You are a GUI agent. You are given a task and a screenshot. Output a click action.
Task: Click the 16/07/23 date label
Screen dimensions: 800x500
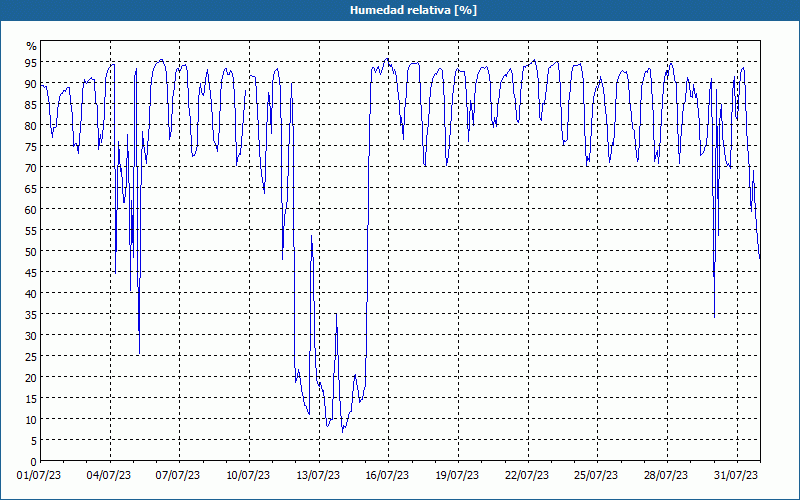(x=388, y=475)
